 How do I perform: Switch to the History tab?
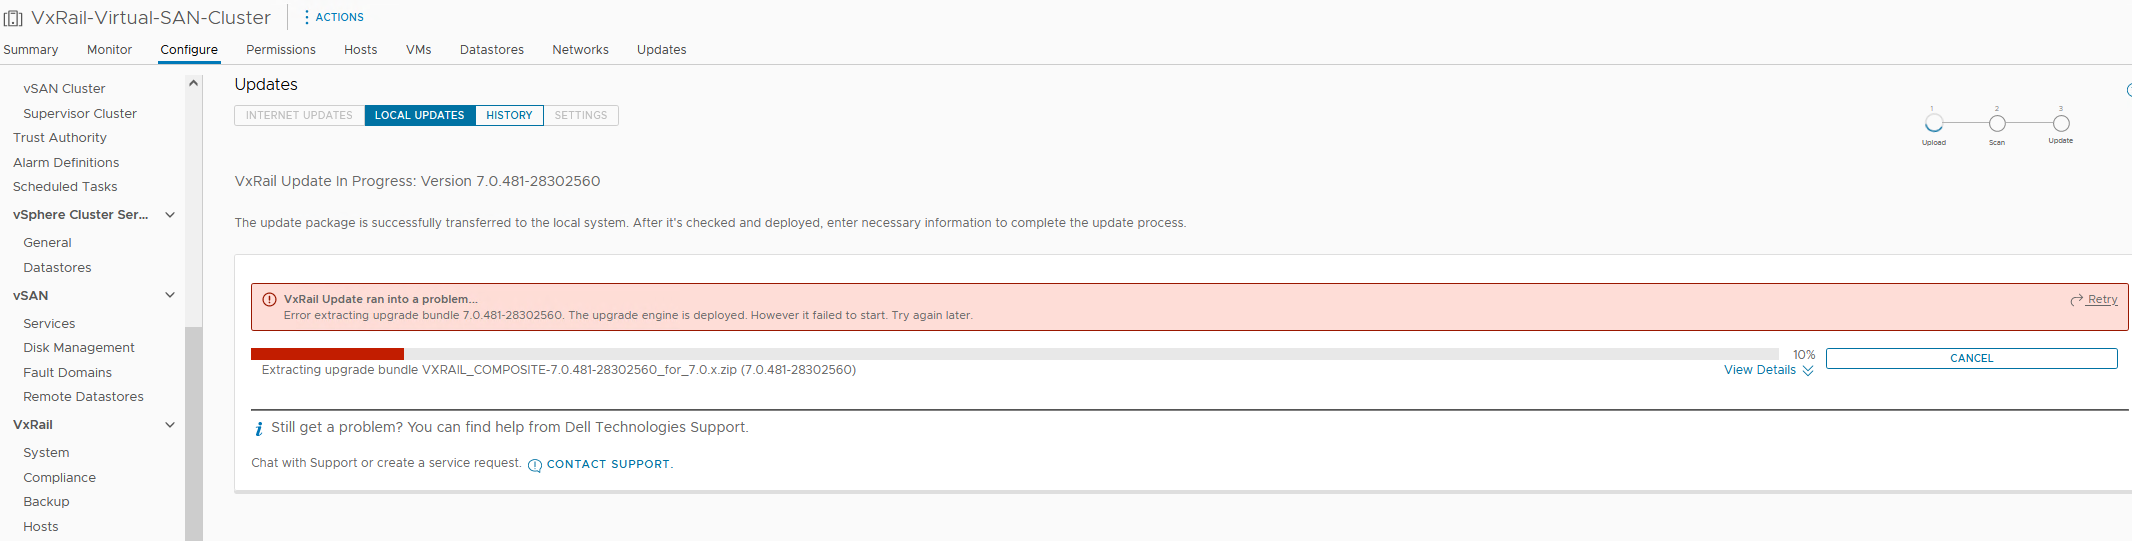pyautogui.click(x=509, y=115)
